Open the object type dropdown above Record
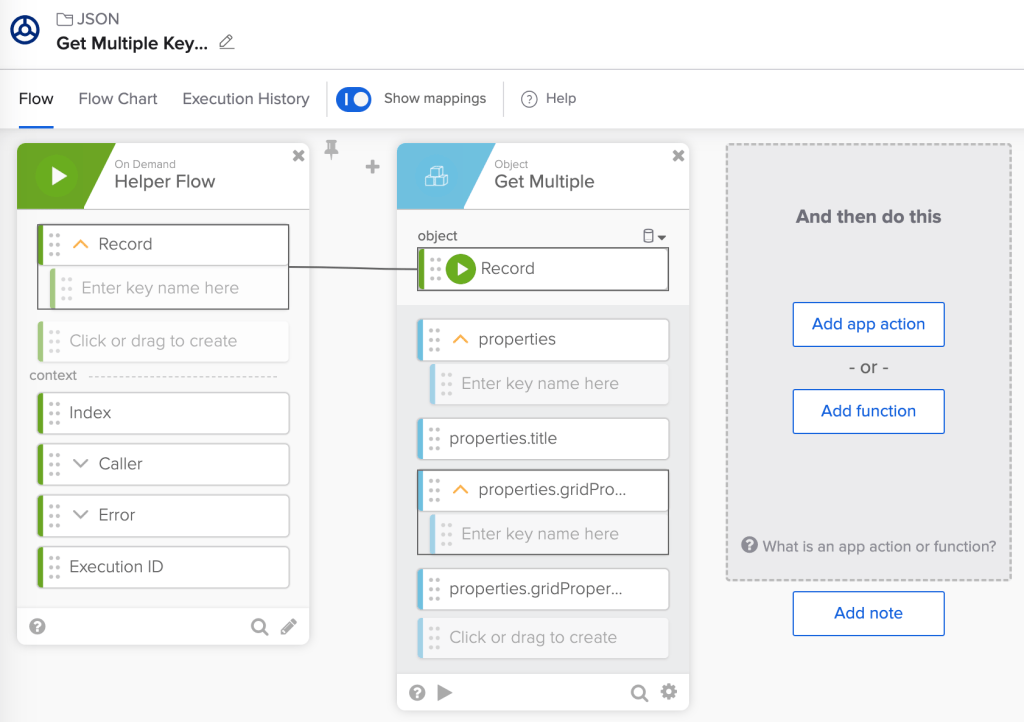 point(654,237)
